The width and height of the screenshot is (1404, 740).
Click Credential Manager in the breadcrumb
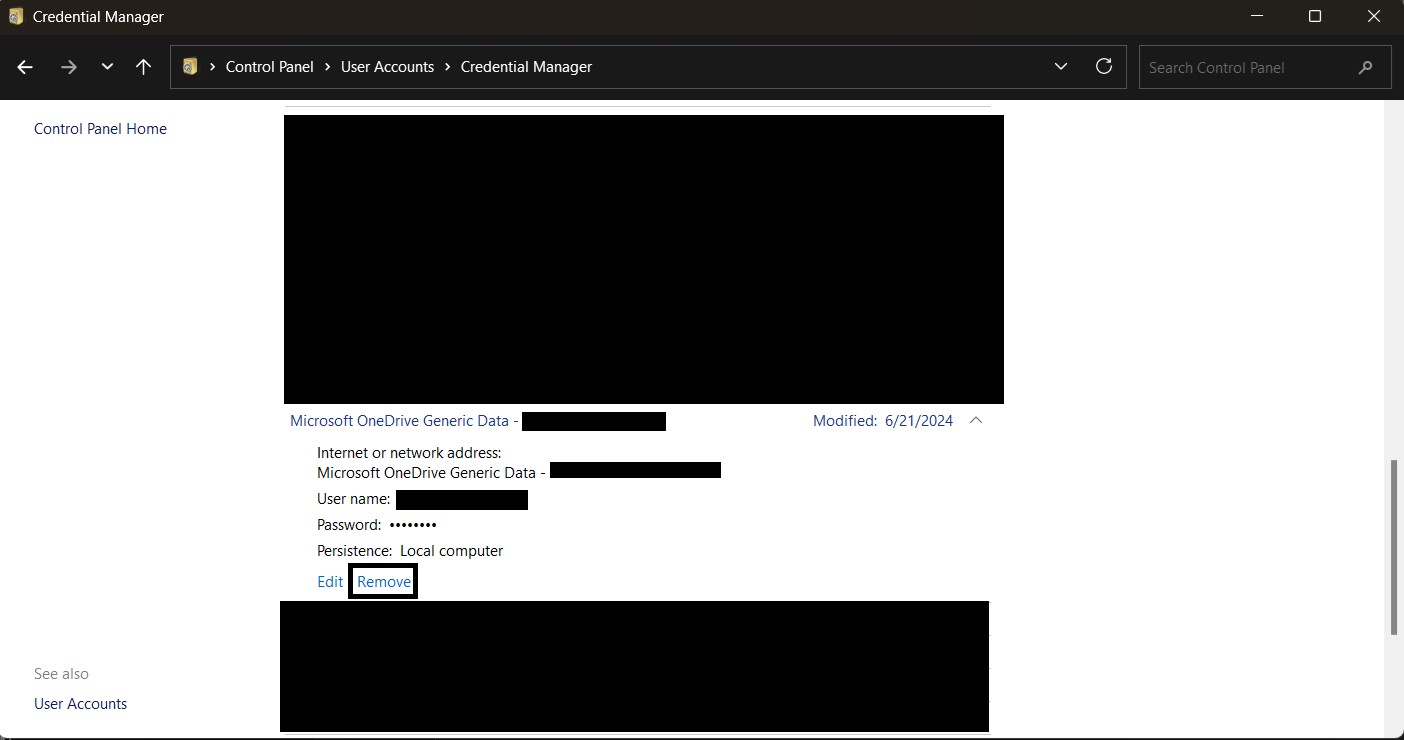(x=526, y=67)
